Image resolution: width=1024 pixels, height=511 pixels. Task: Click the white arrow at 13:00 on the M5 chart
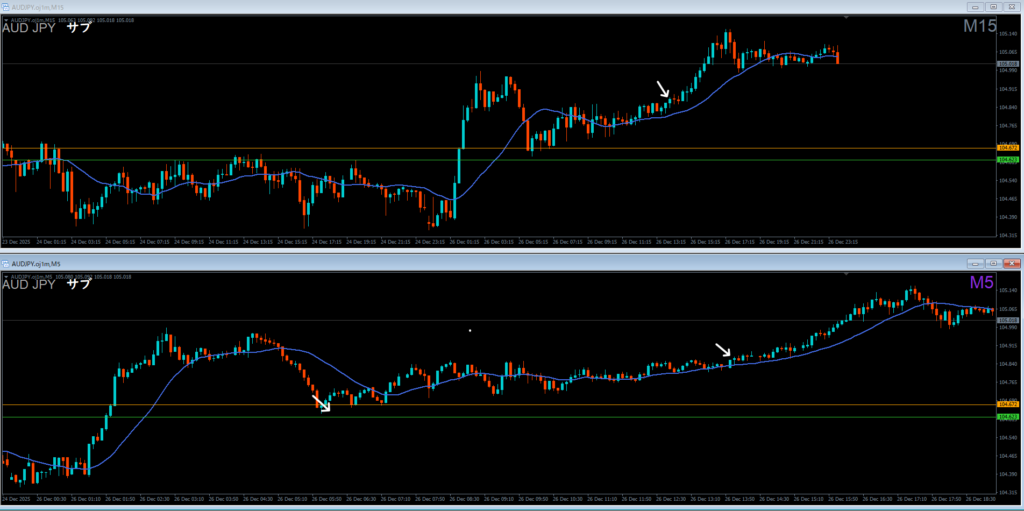pyautogui.click(x=723, y=350)
